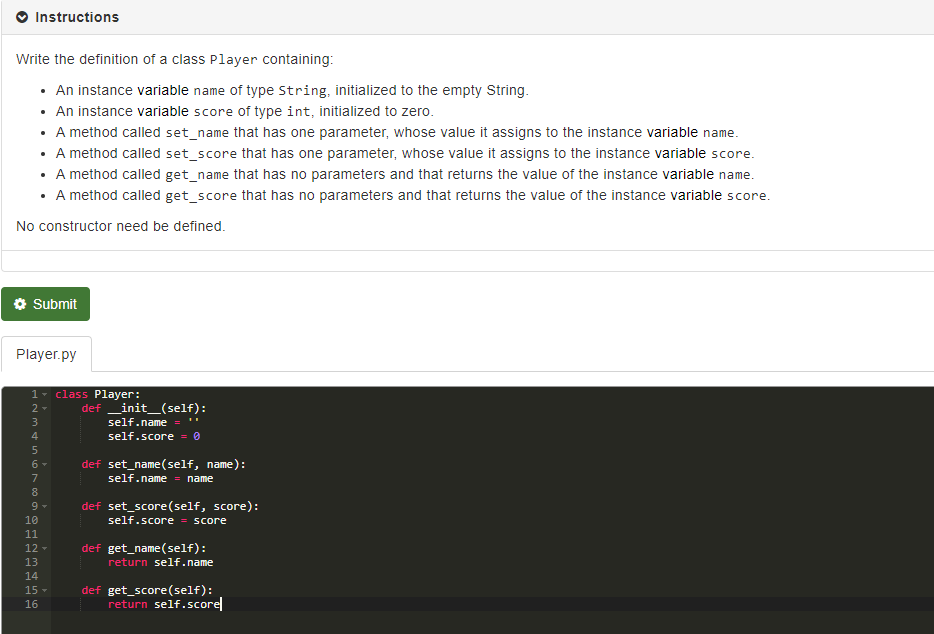Click the bullet about instance variable score

tap(245, 111)
